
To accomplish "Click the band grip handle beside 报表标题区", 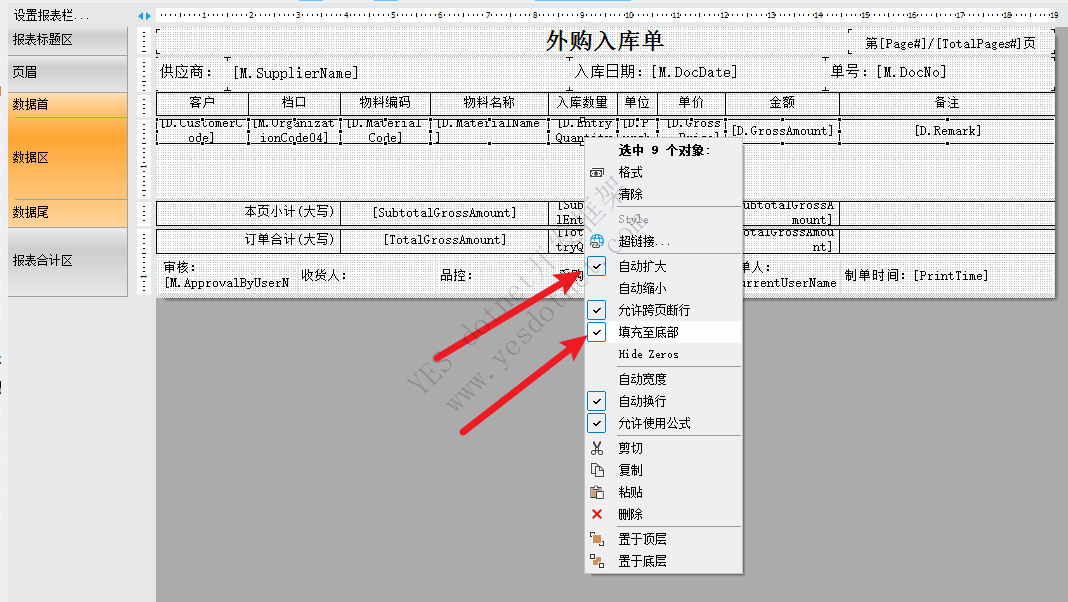I will (144, 41).
